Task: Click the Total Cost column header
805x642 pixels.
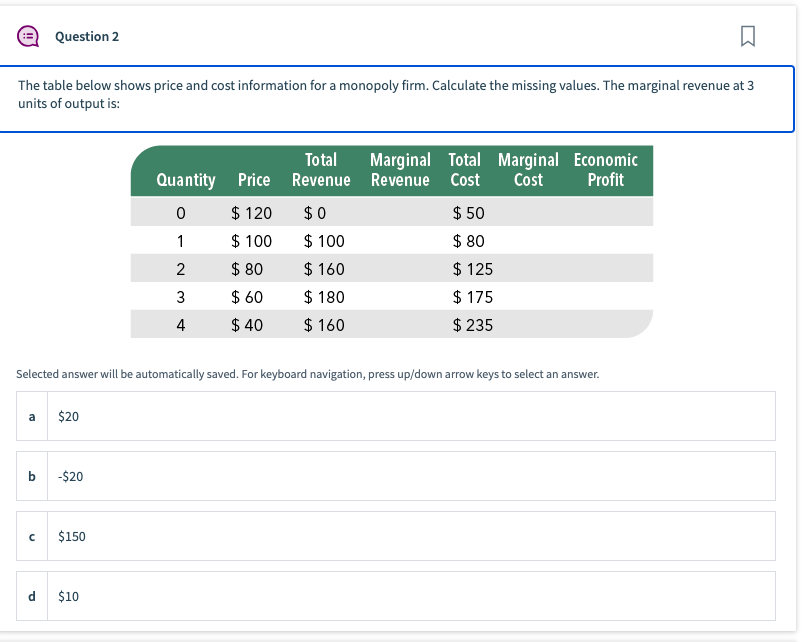Action: point(465,170)
